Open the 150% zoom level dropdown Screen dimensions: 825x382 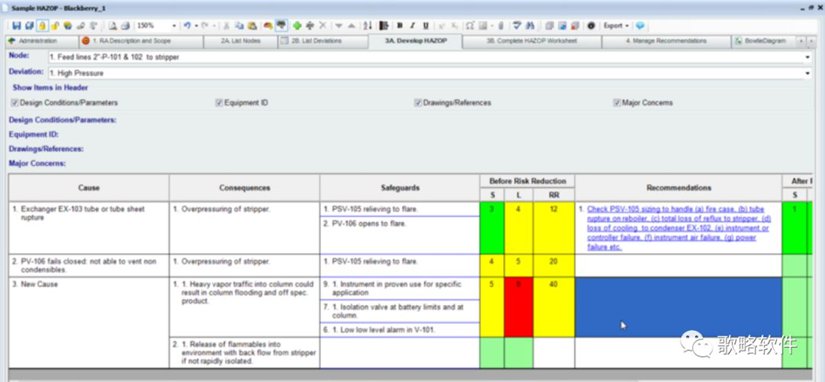(174, 25)
